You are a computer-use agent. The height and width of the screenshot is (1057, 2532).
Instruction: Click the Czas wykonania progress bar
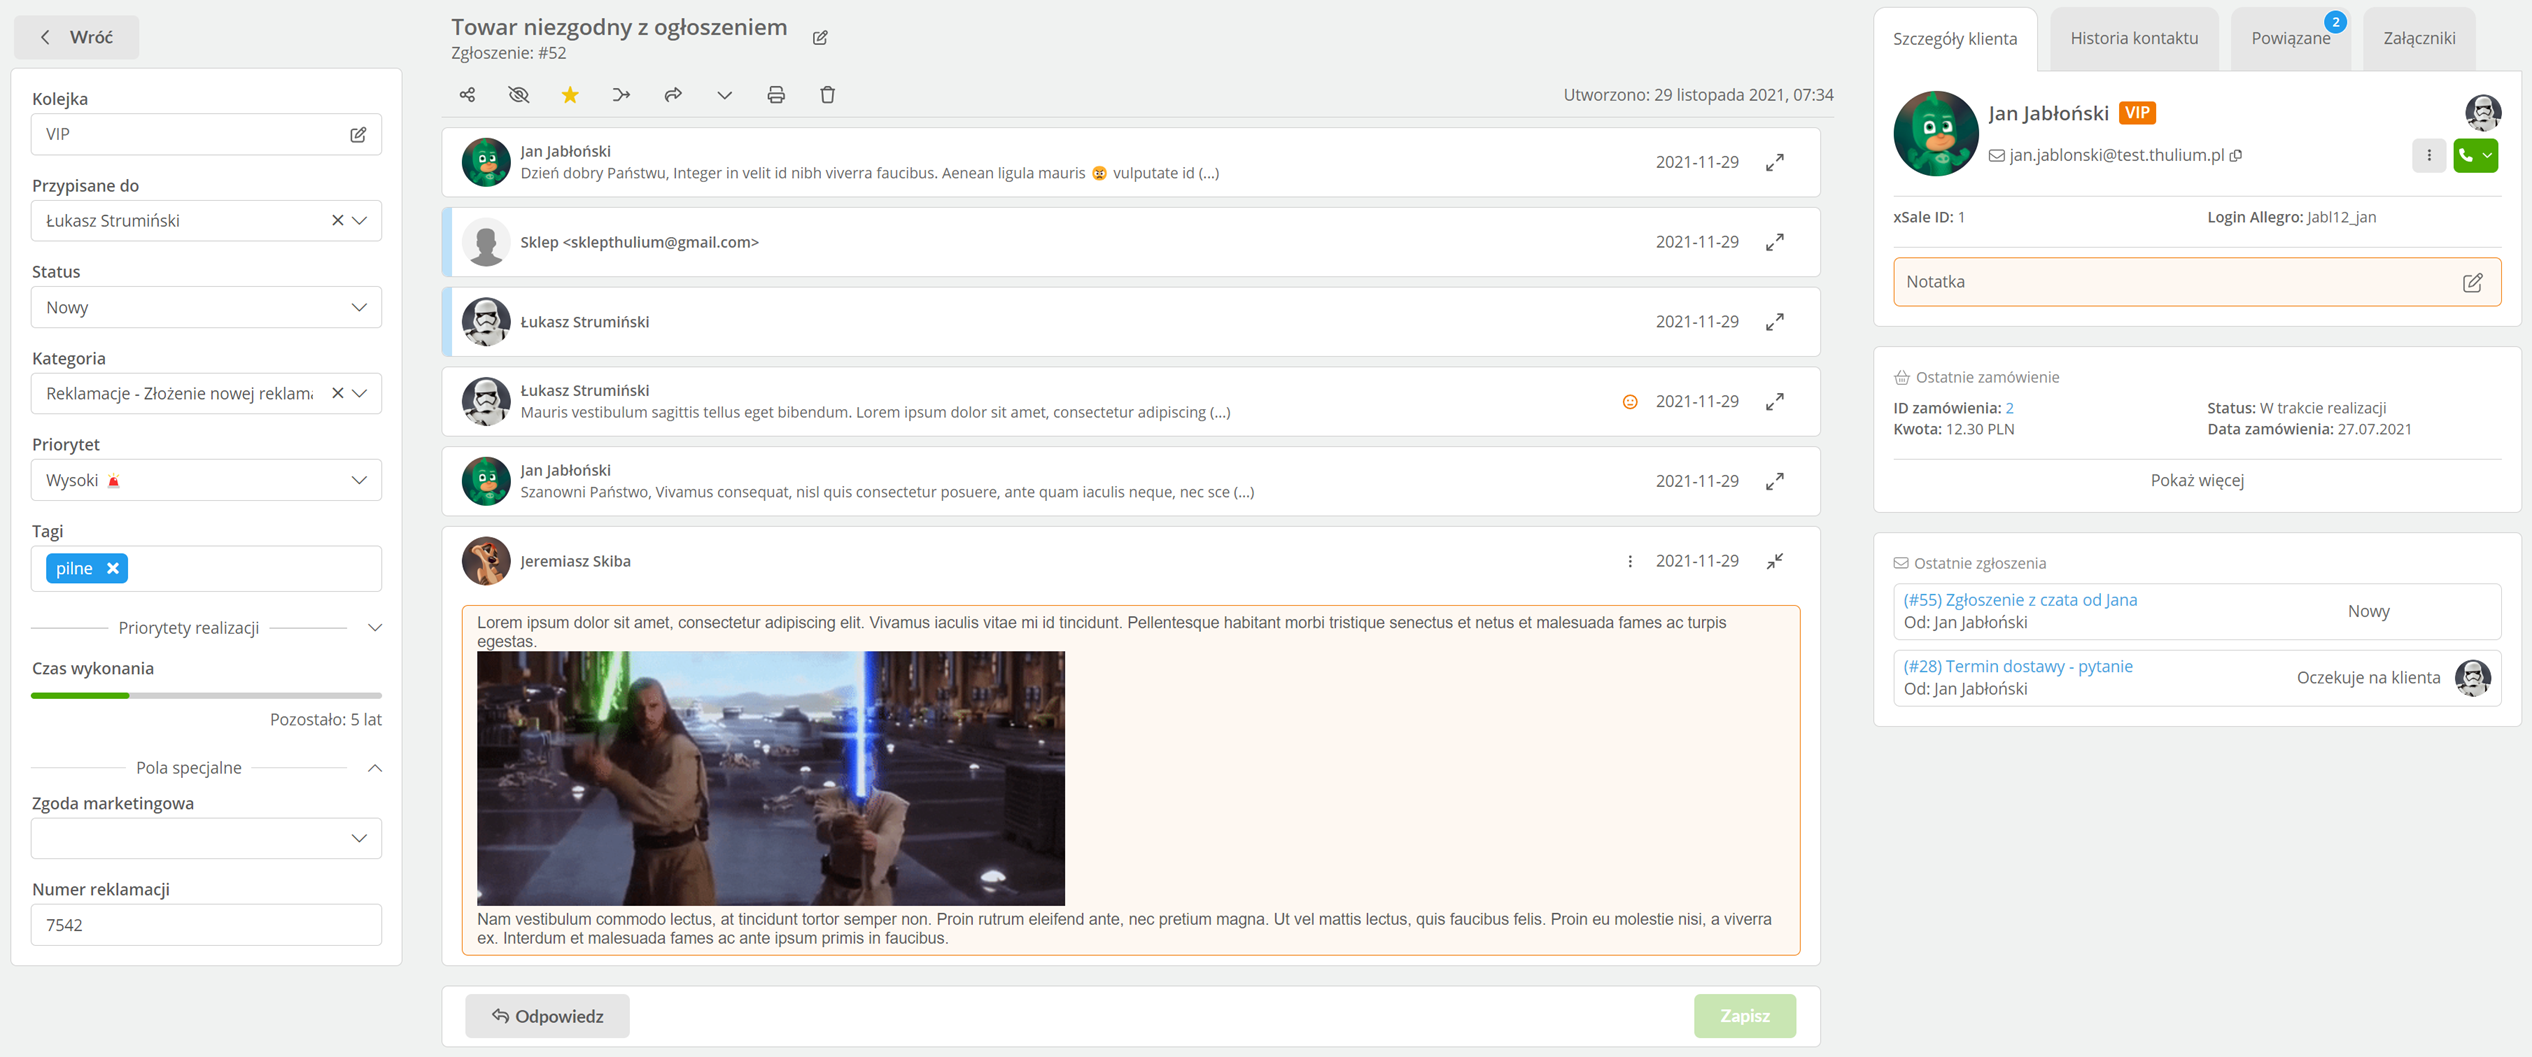(206, 695)
